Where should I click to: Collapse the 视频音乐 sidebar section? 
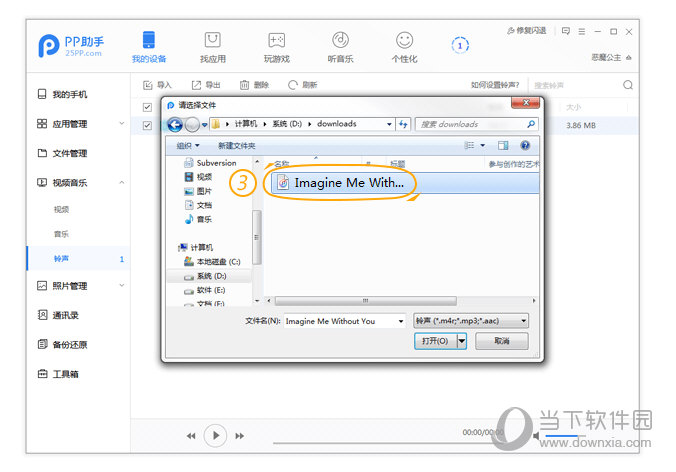122,182
